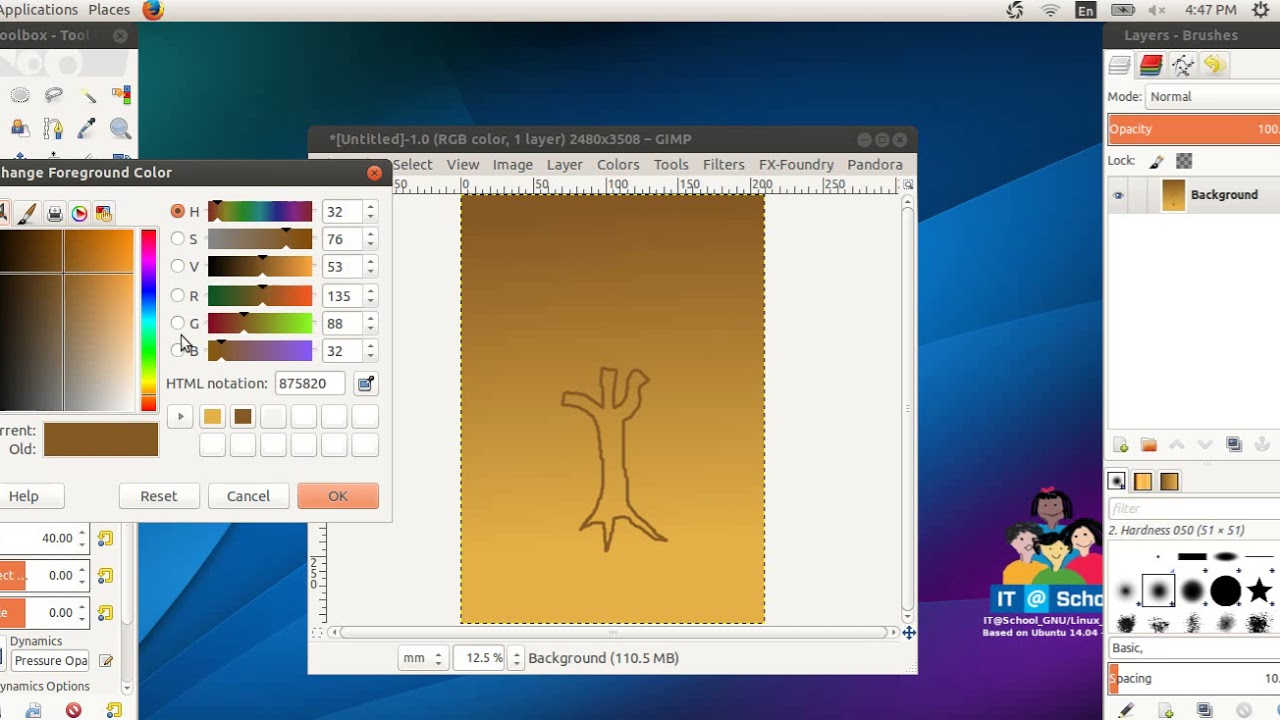Image resolution: width=1280 pixels, height=720 pixels.
Task: Select the Color Picker eyedropper tool
Action: tap(88, 128)
